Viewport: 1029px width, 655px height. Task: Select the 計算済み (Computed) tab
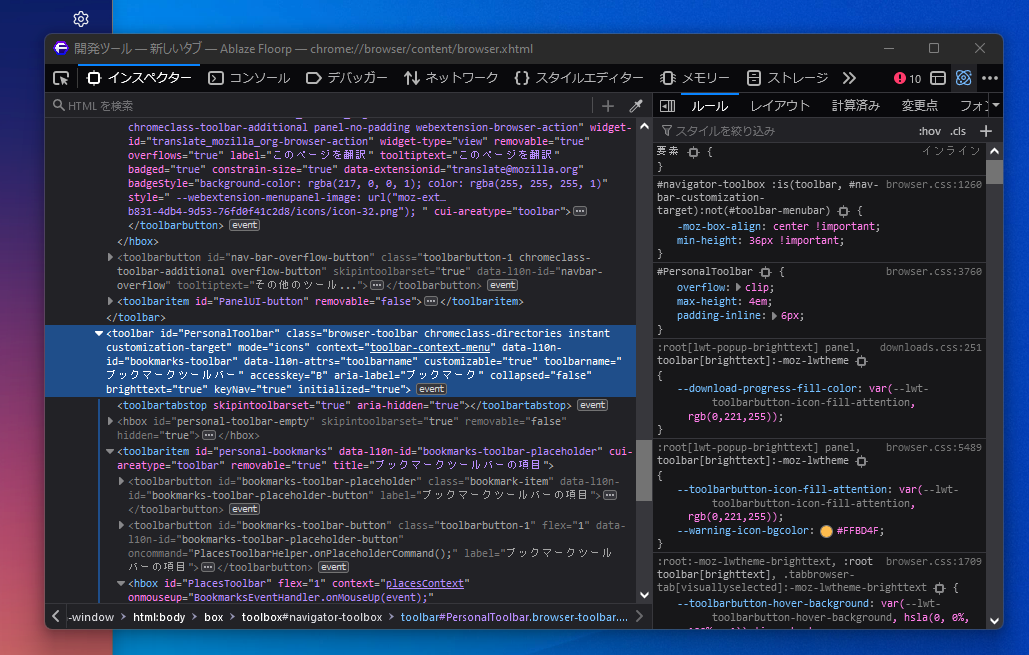[x=856, y=106]
